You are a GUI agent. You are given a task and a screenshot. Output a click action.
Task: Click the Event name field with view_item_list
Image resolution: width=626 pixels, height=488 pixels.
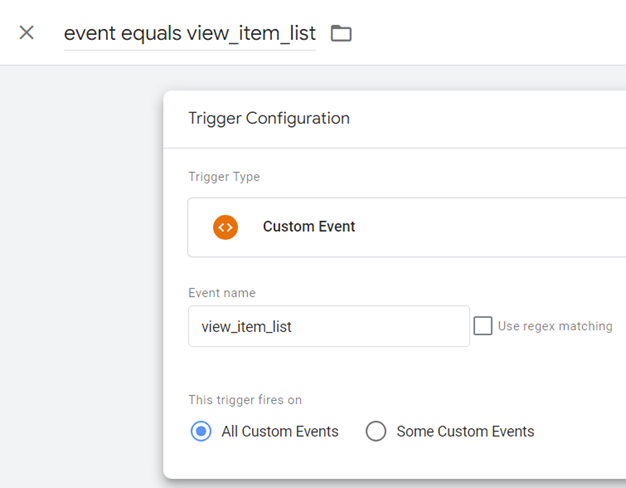pos(329,326)
